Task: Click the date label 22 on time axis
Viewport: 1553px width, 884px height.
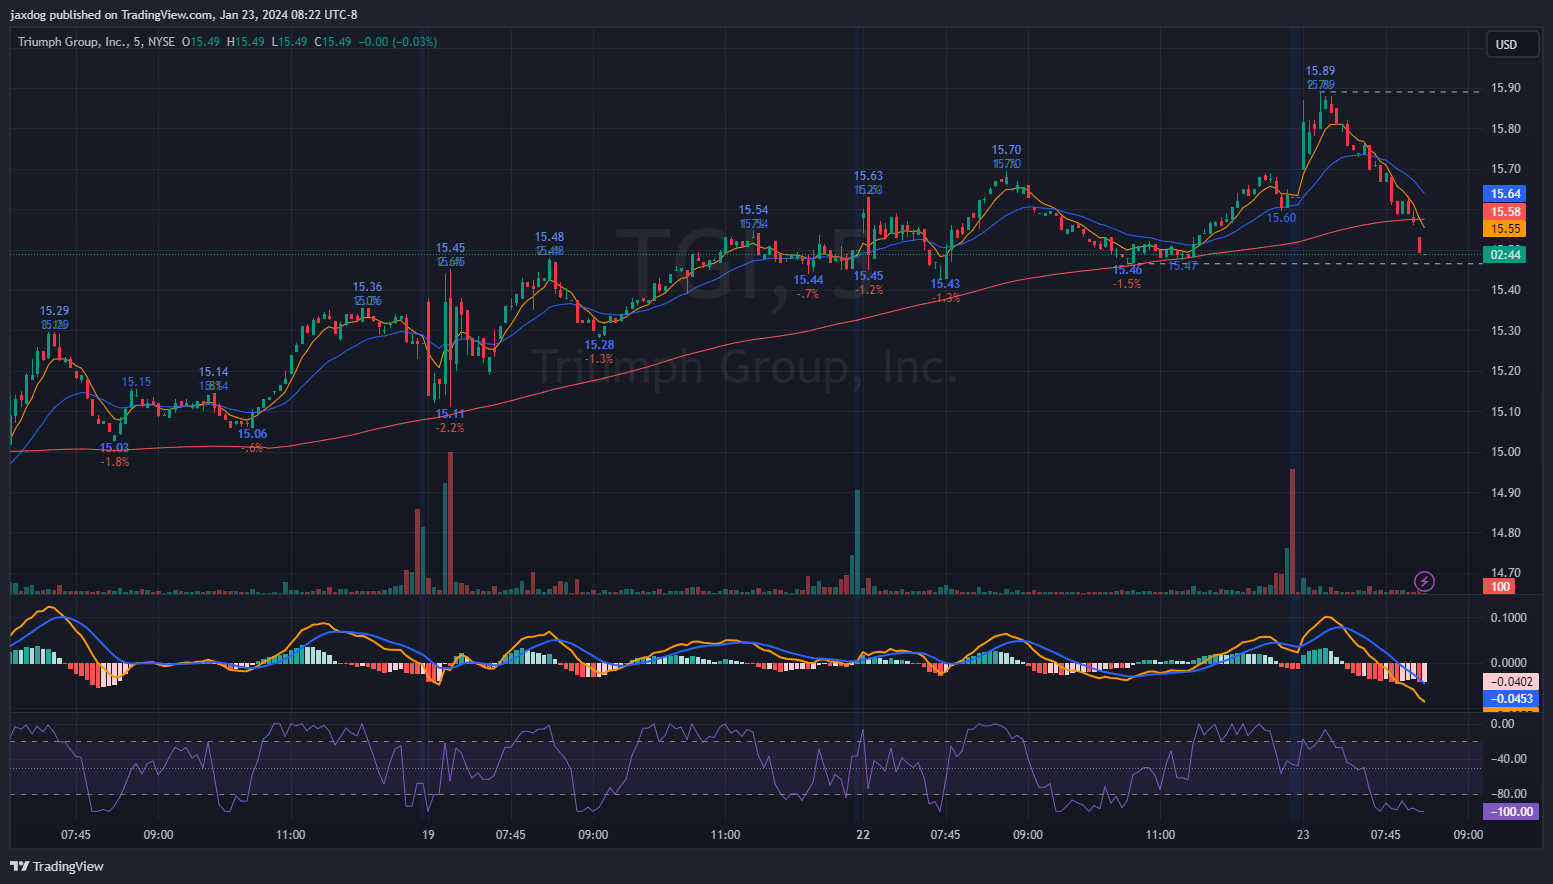Action: click(x=863, y=835)
